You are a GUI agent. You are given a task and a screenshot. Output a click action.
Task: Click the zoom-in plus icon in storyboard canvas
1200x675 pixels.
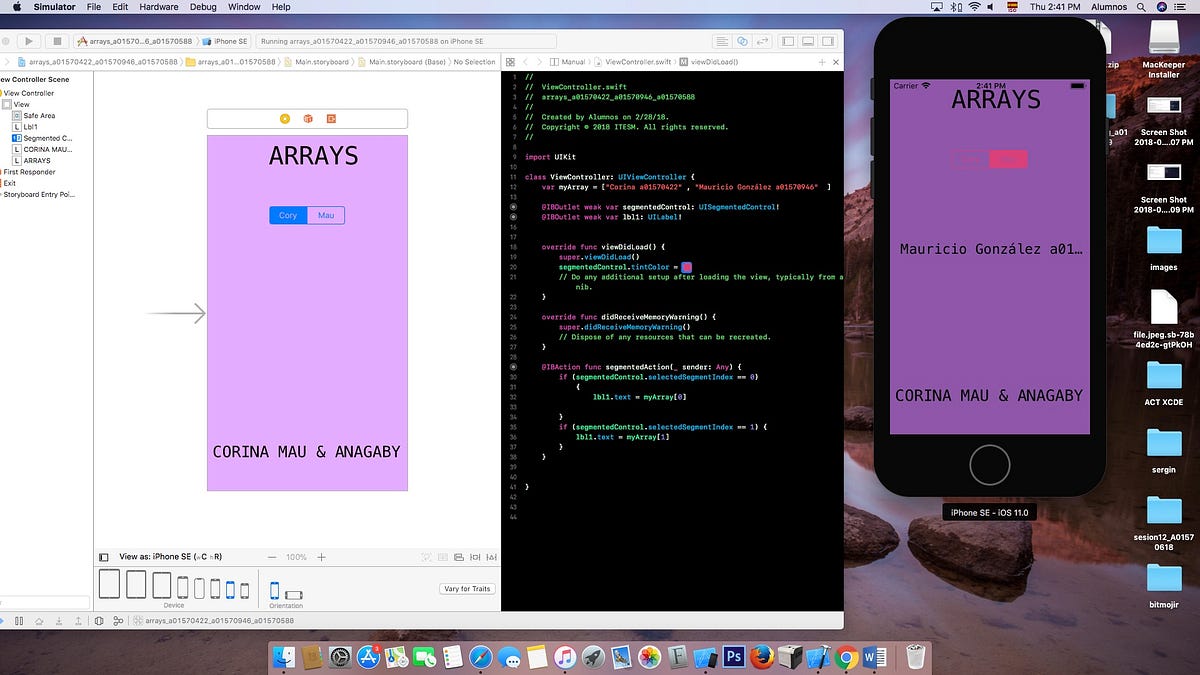tap(322, 557)
